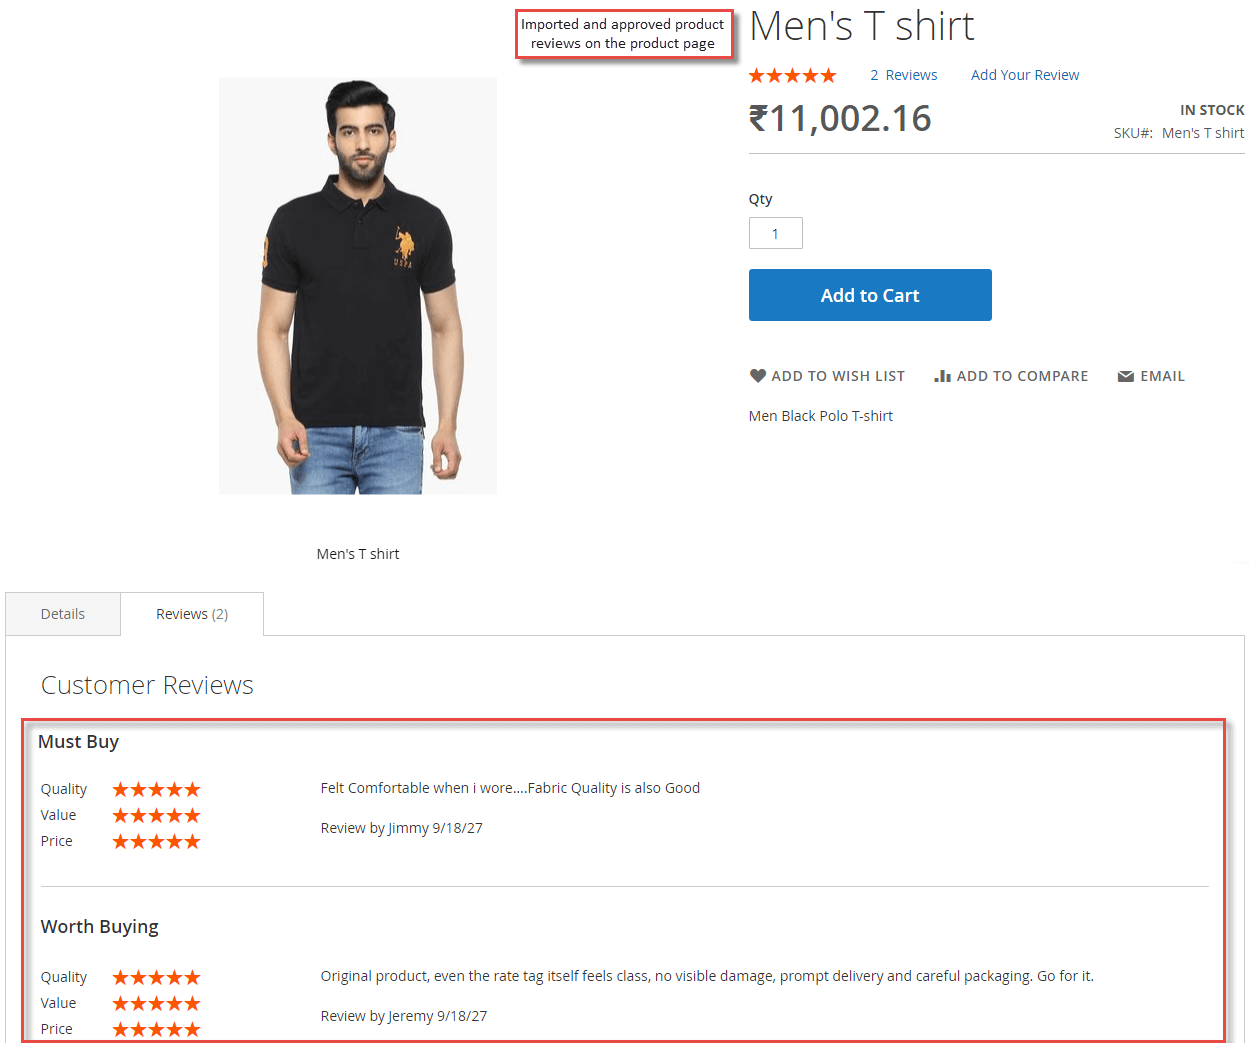Click the heart icon for wish list

point(758,376)
